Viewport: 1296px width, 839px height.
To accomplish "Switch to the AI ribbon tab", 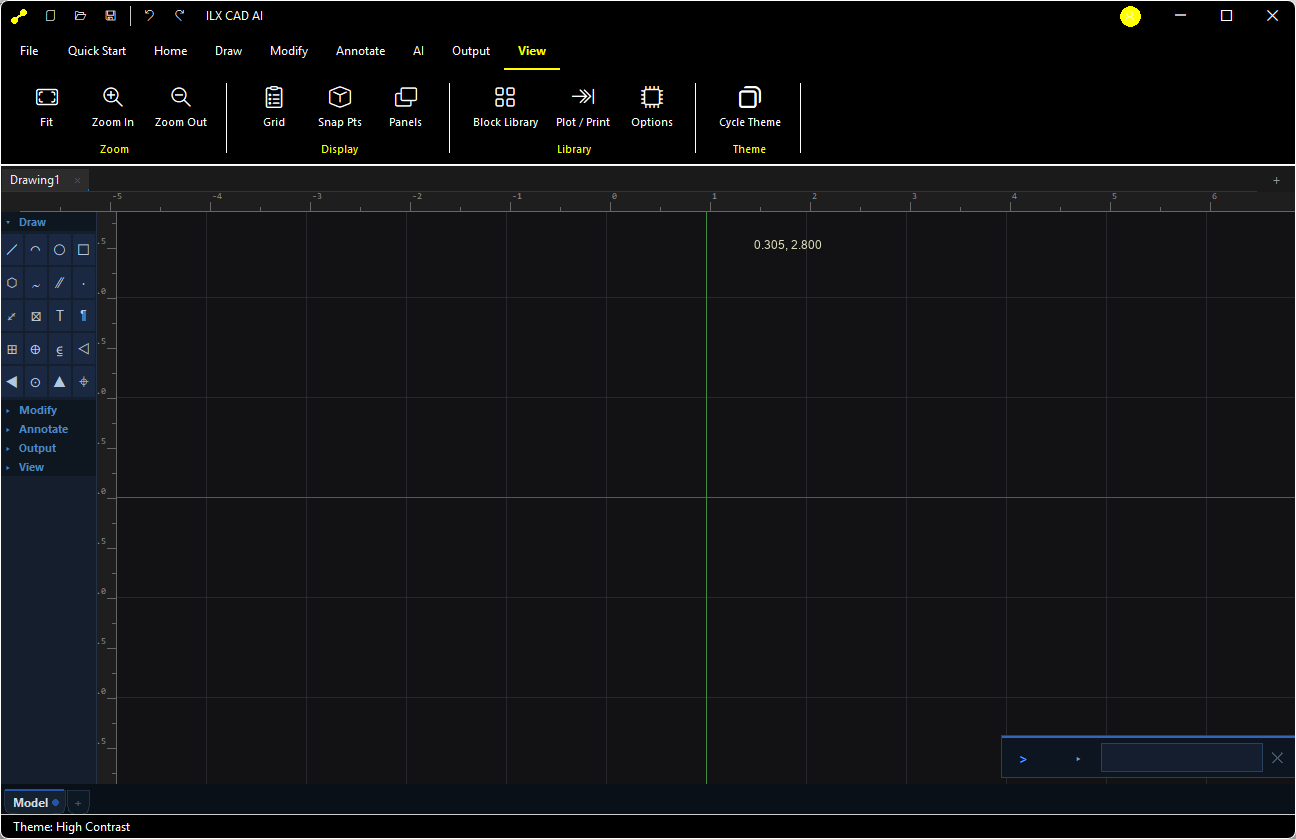I will click(418, 51).
